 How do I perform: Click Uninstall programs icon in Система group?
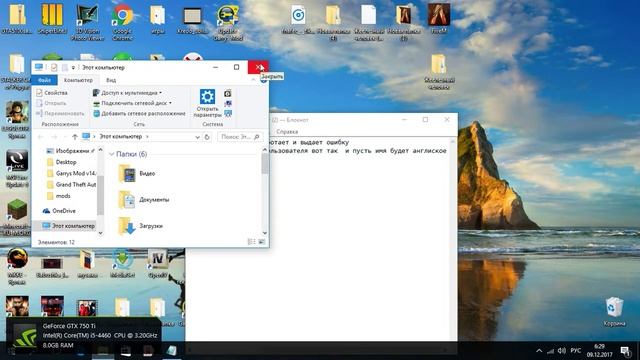[x=228, y=93]
